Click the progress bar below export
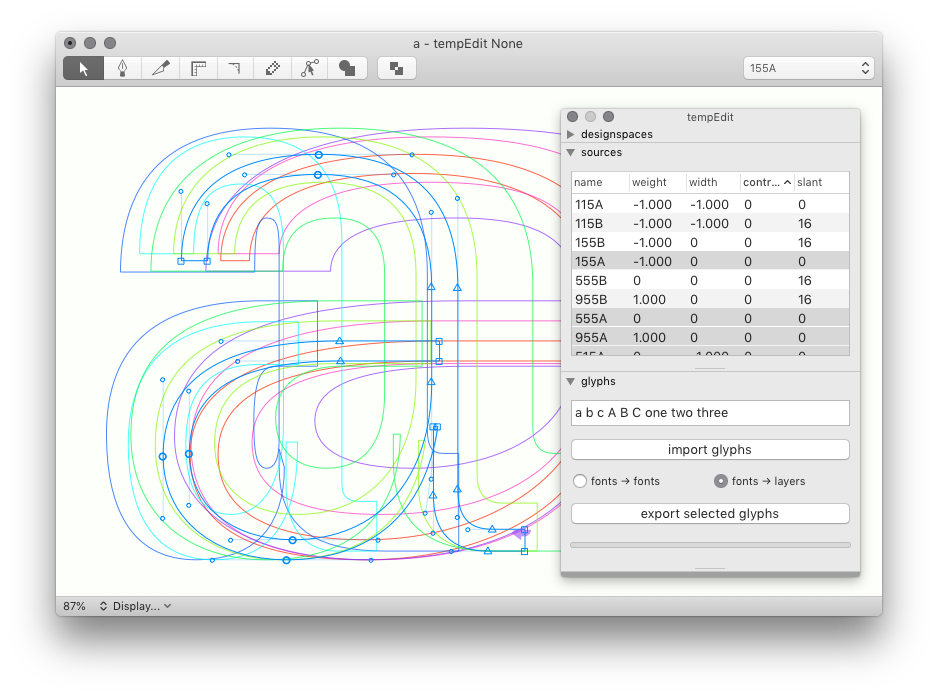This screenshot has width=938, height=696. tap(710, 545)
